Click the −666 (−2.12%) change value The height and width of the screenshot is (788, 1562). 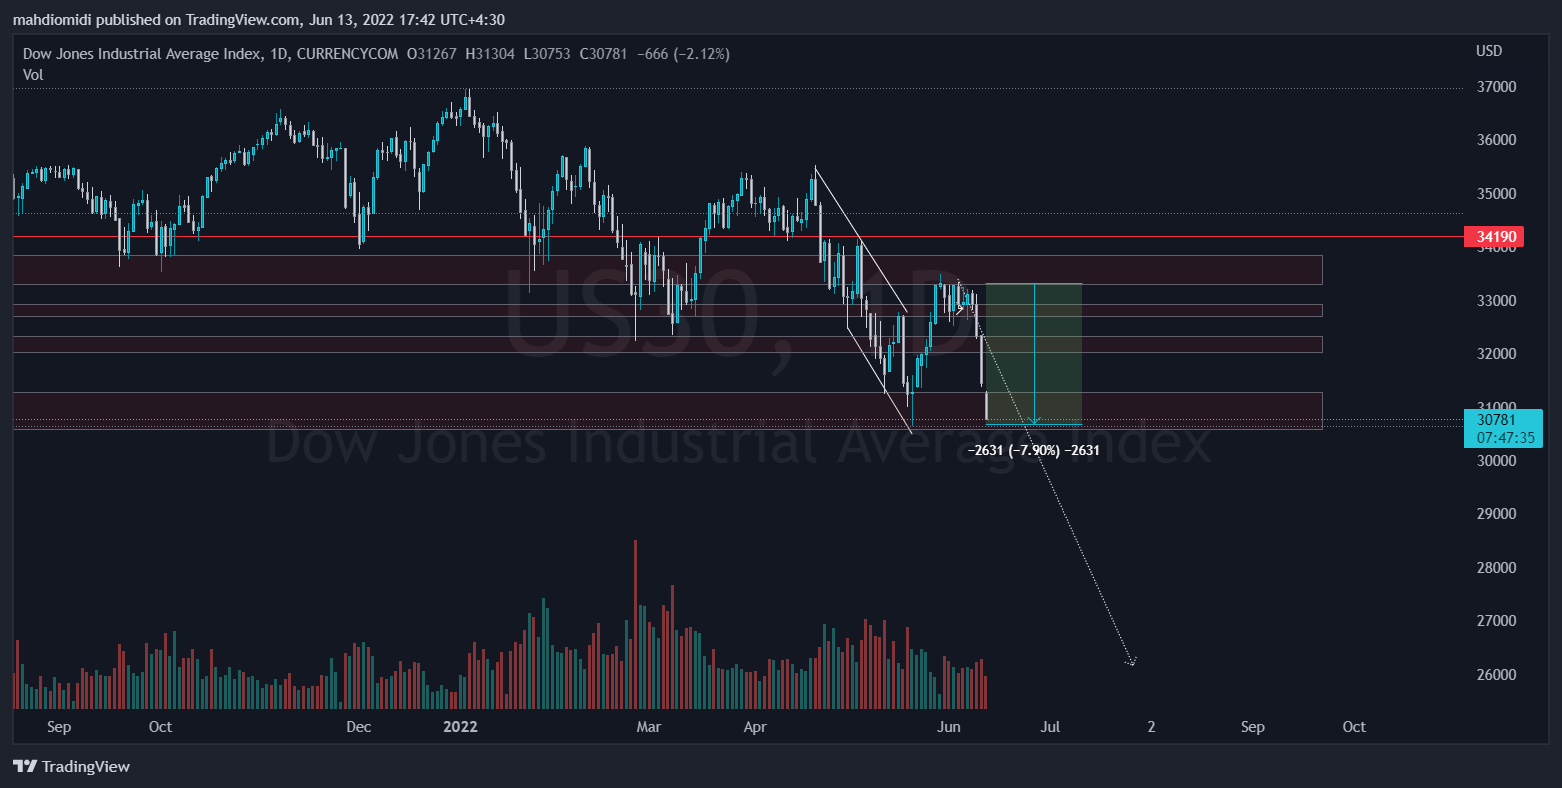click(683, 54)
